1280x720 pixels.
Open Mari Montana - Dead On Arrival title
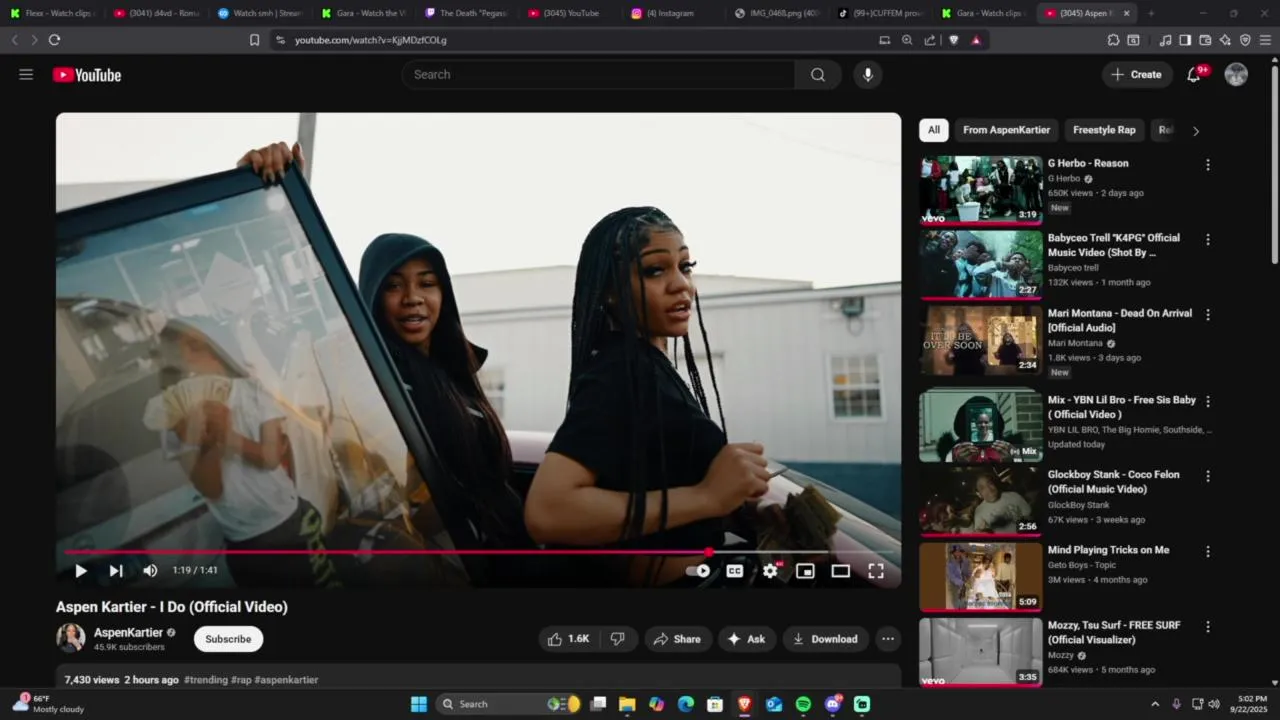[x=1119, y=320]
